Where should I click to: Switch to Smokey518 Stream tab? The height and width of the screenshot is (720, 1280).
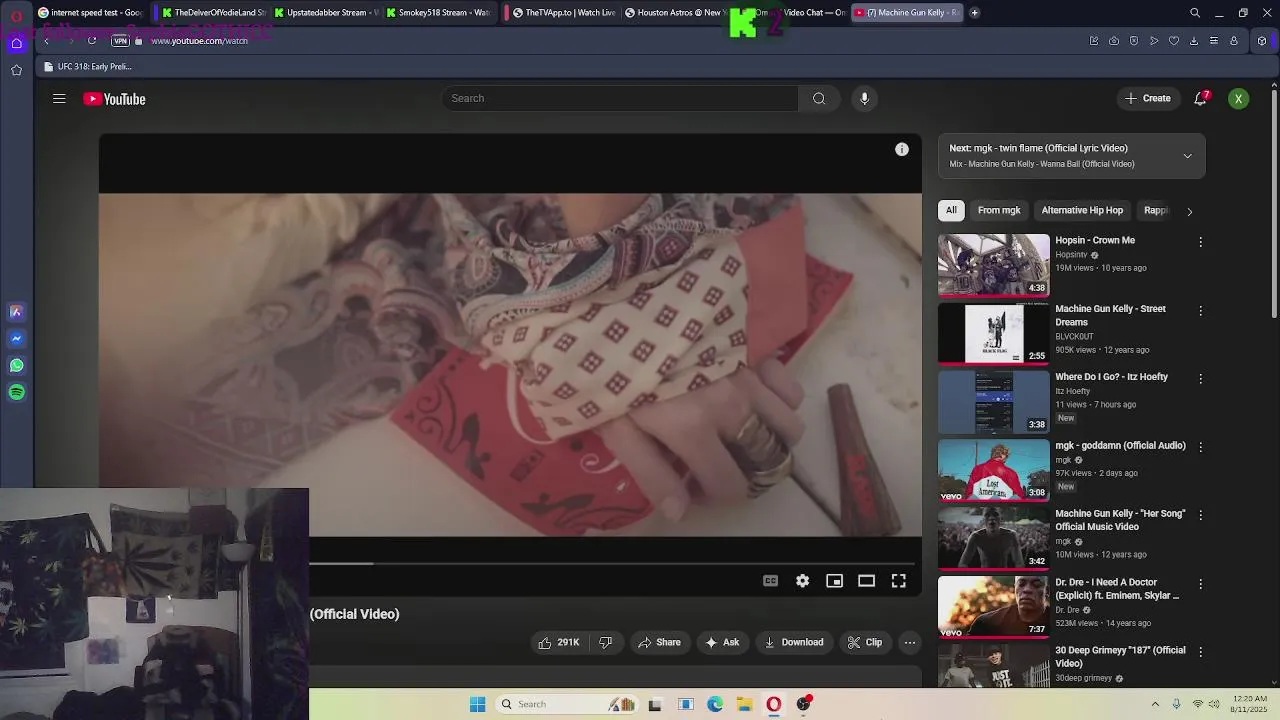coord(438,13)
